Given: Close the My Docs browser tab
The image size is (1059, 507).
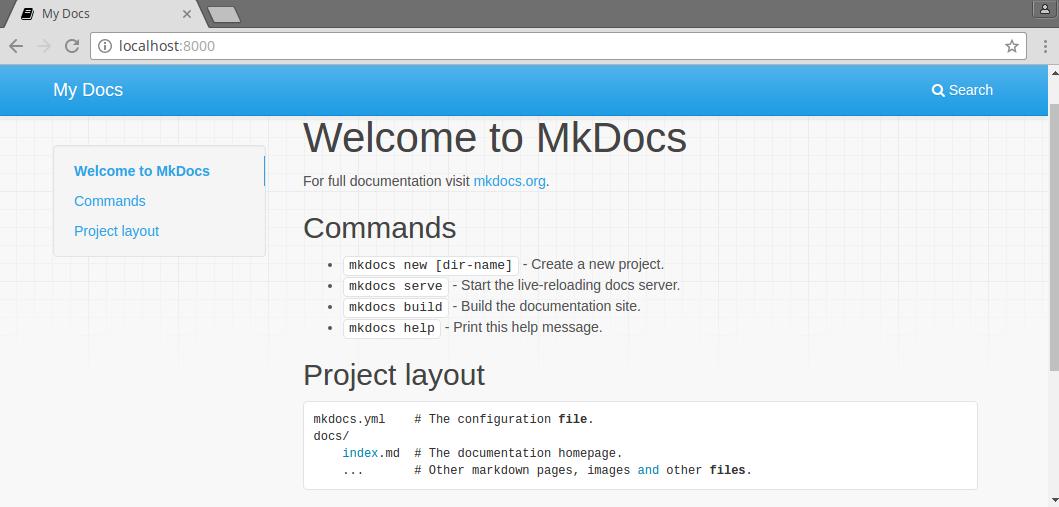Looking at the screenshot, I should (187, 14).
